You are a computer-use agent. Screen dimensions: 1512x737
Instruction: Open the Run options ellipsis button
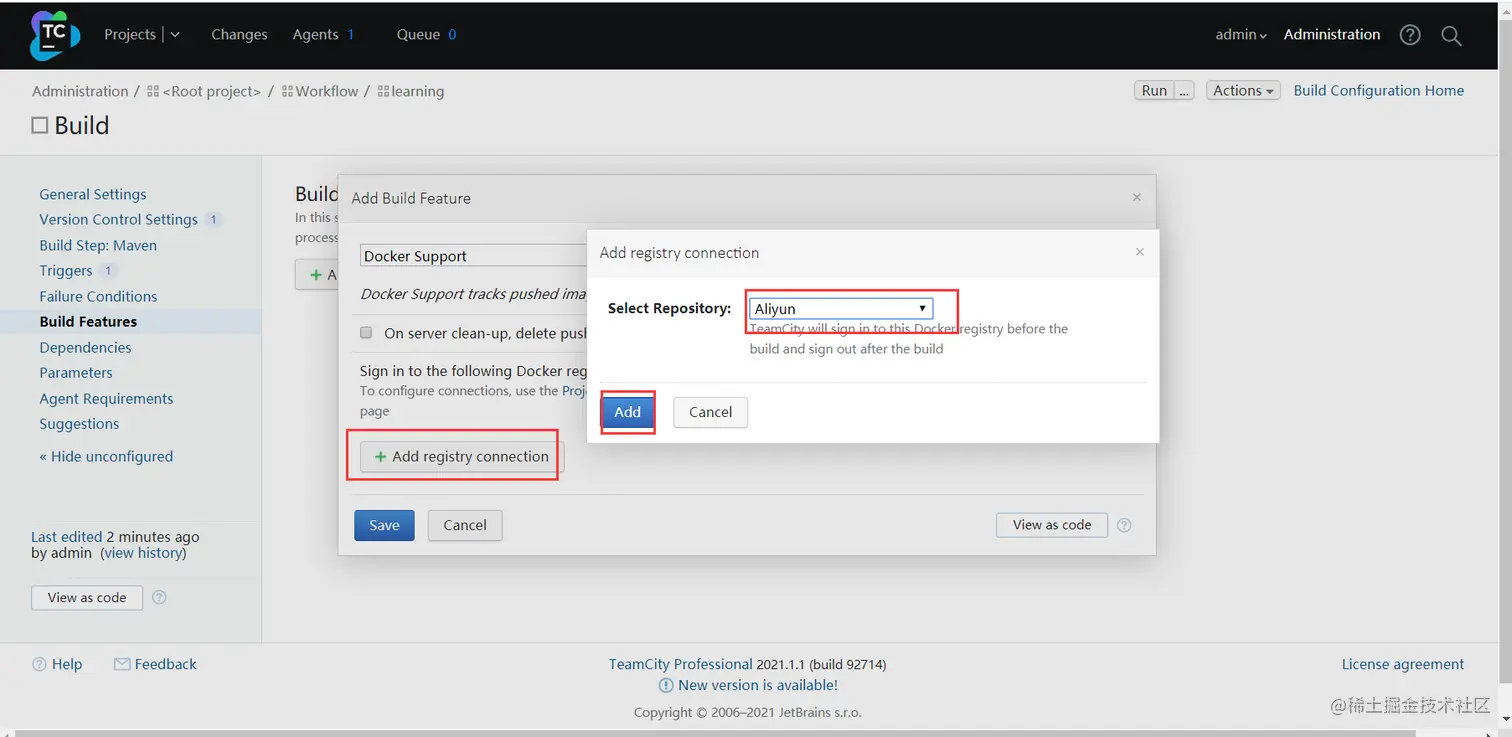(x=1184, y=90)
